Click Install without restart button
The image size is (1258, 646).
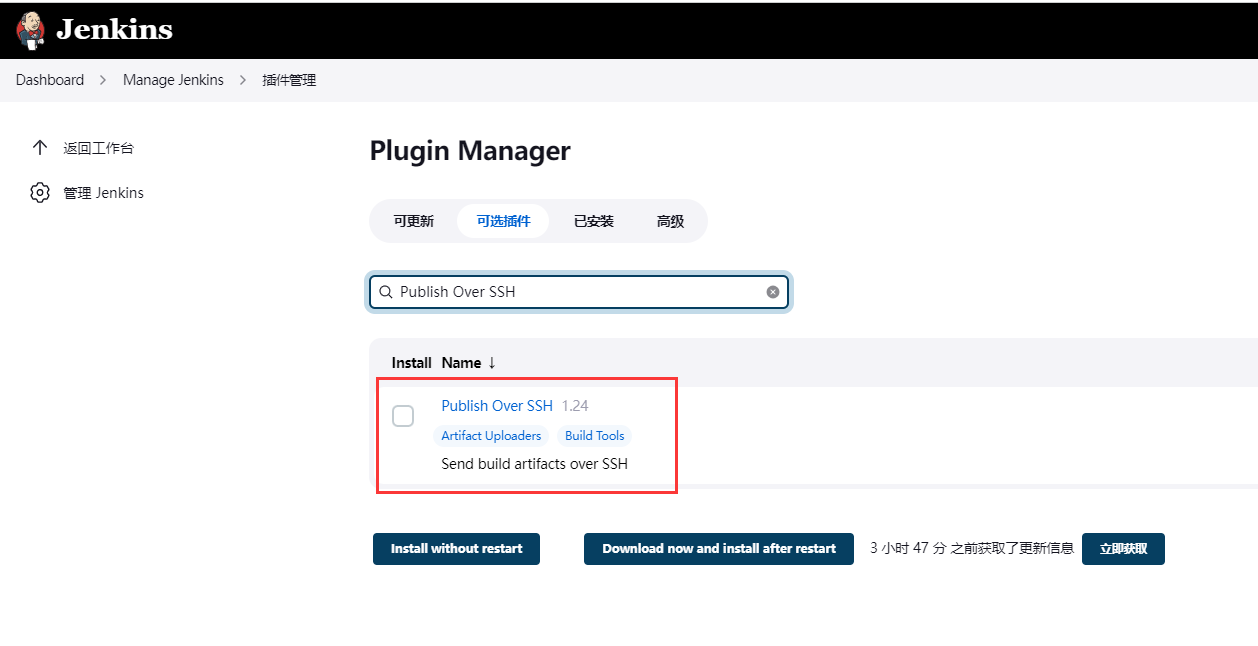456,549
